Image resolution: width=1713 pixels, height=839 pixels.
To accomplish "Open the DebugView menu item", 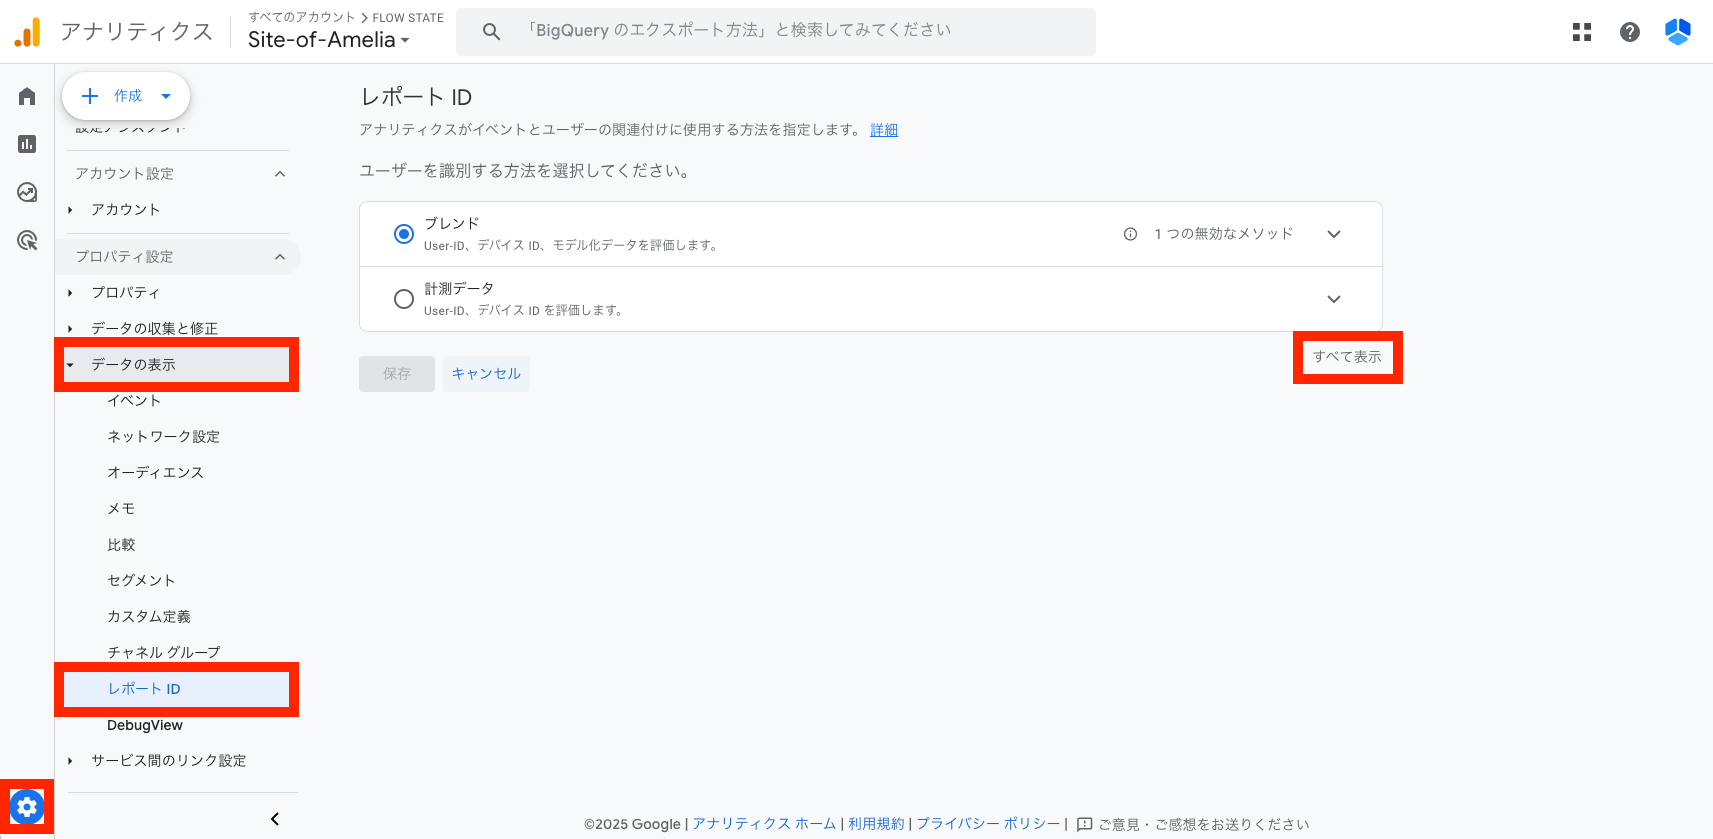I will point(145,725).
